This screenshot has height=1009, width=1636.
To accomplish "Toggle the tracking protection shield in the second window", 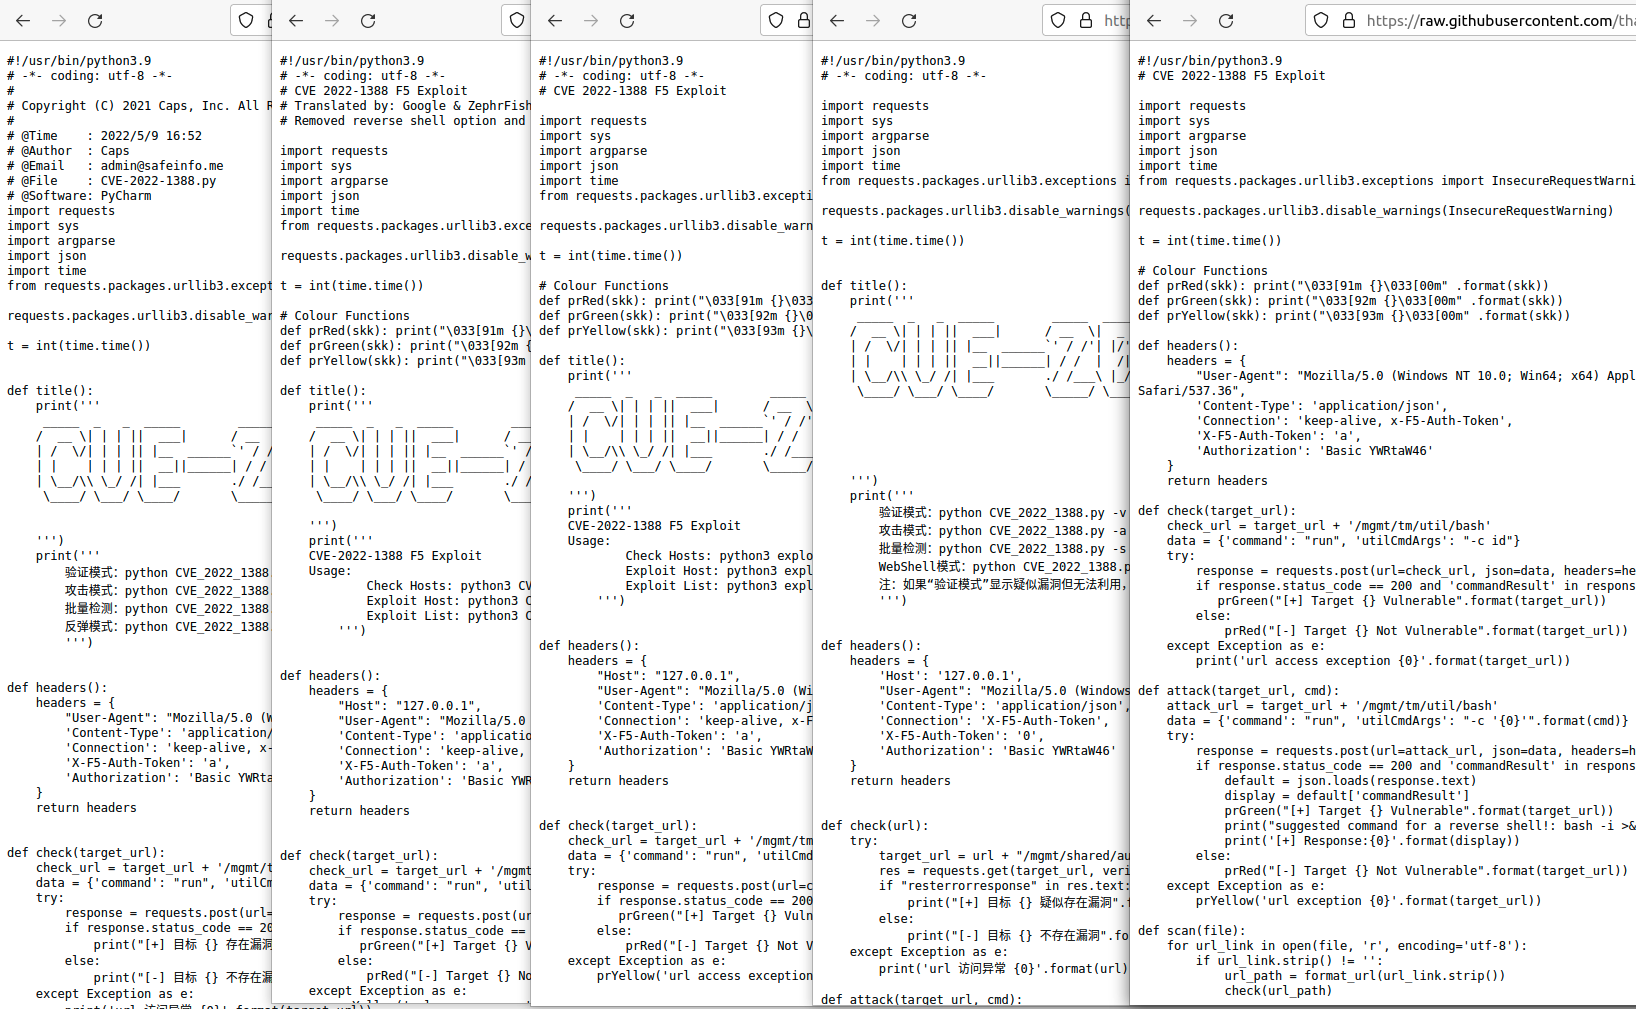I will 516,20.
